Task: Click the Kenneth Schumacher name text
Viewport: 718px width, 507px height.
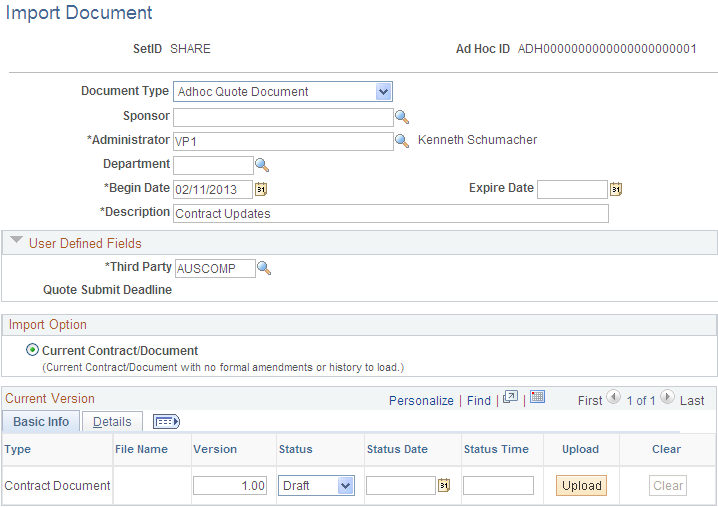Action: [477, 140]
